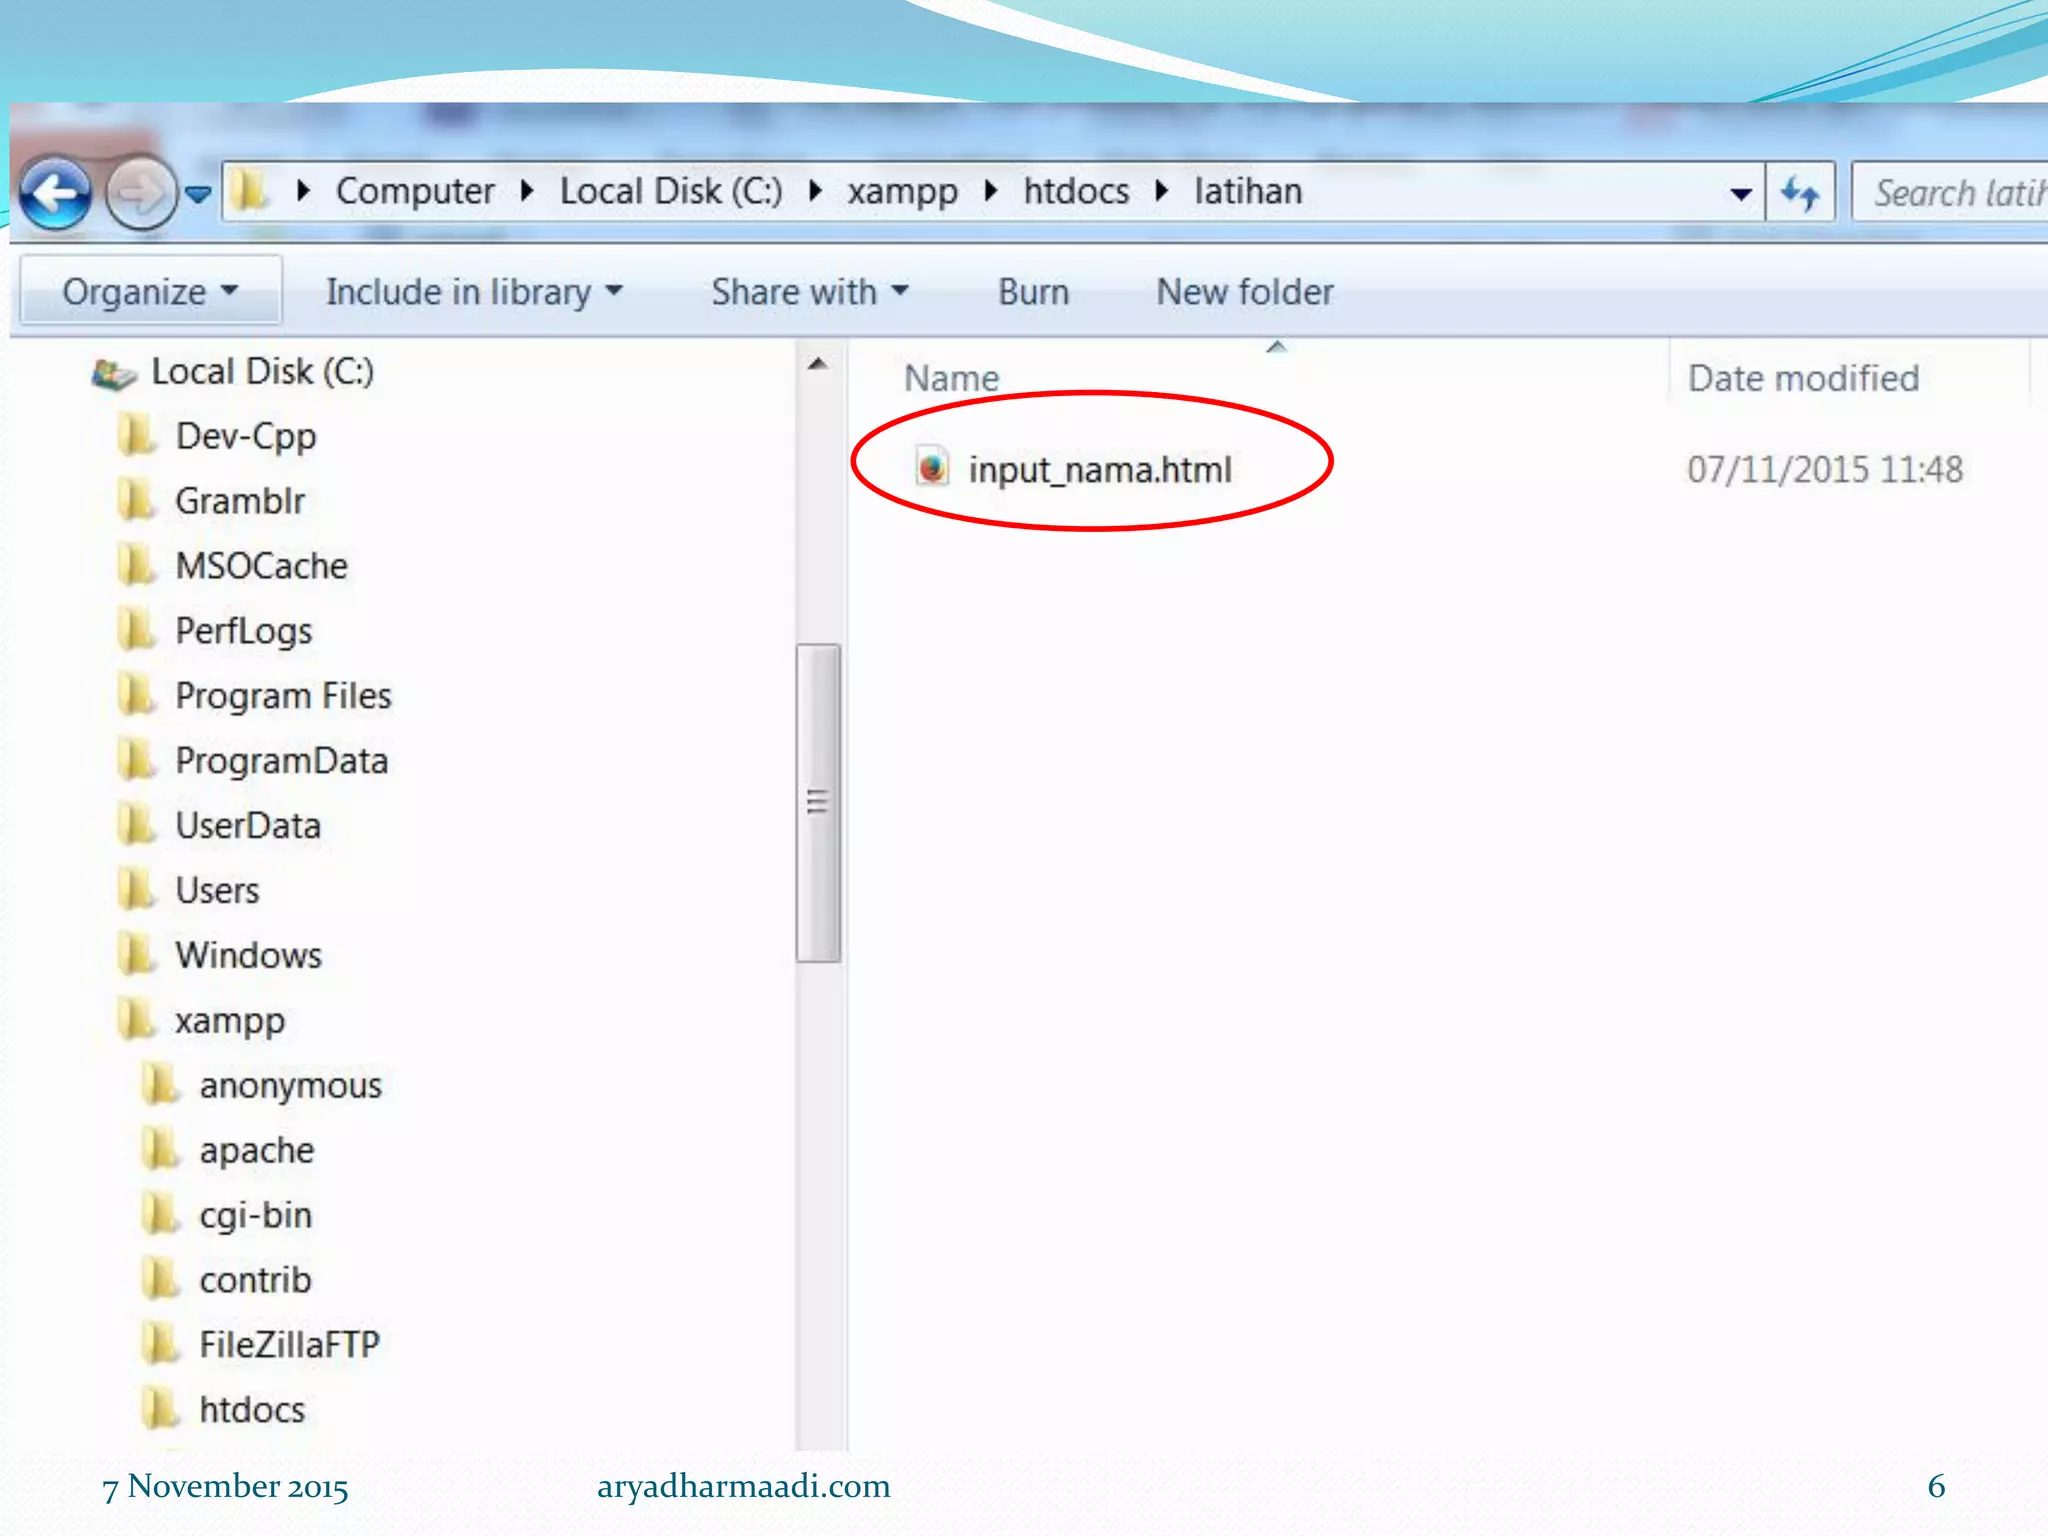Click the New folder button
The width and height of the screenshot is (2048, 1536).
pos(1244,292)
